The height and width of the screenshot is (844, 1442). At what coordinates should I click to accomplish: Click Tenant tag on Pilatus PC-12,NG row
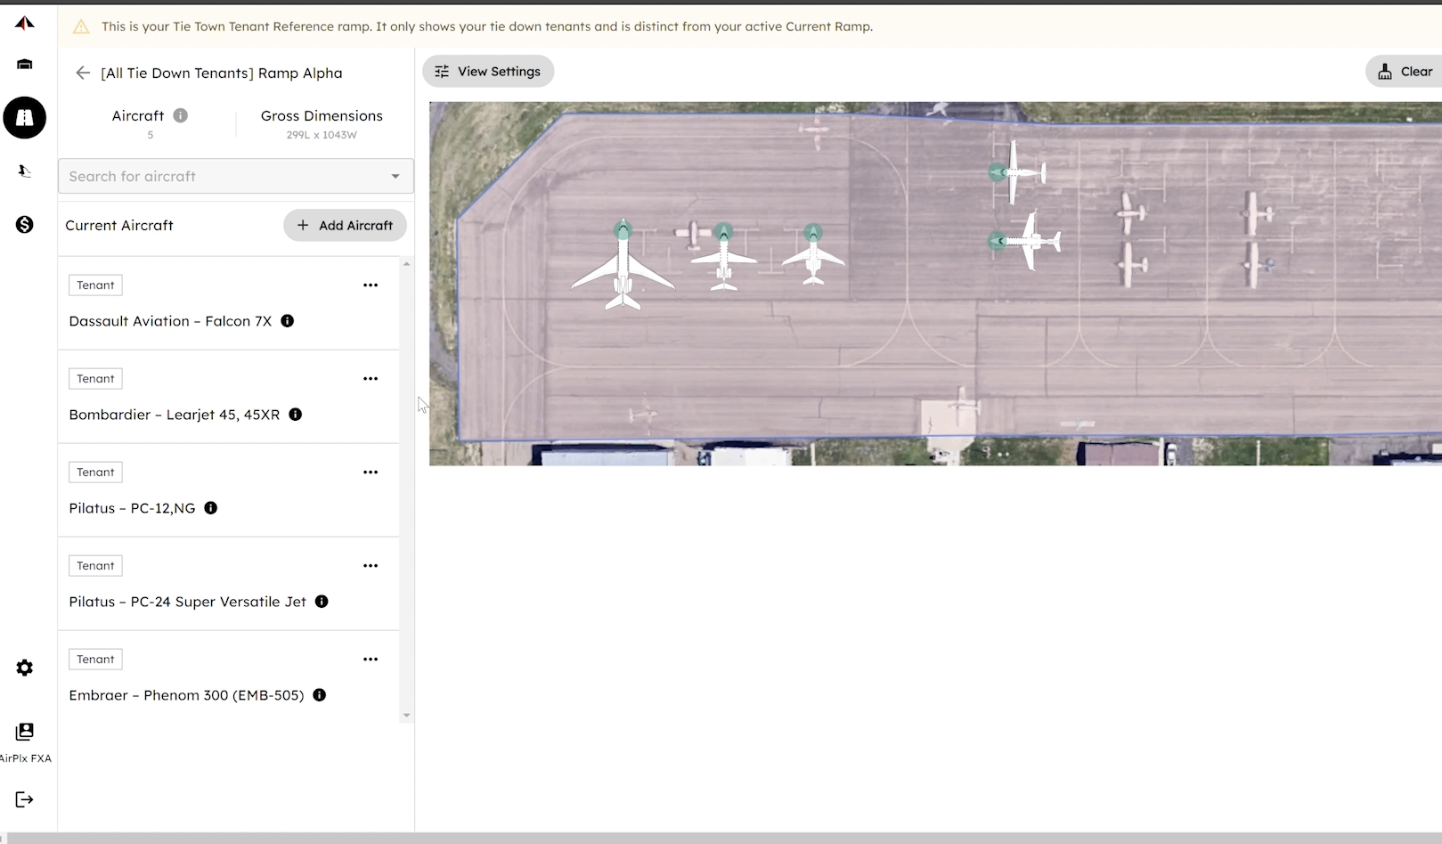pos(96,472)
